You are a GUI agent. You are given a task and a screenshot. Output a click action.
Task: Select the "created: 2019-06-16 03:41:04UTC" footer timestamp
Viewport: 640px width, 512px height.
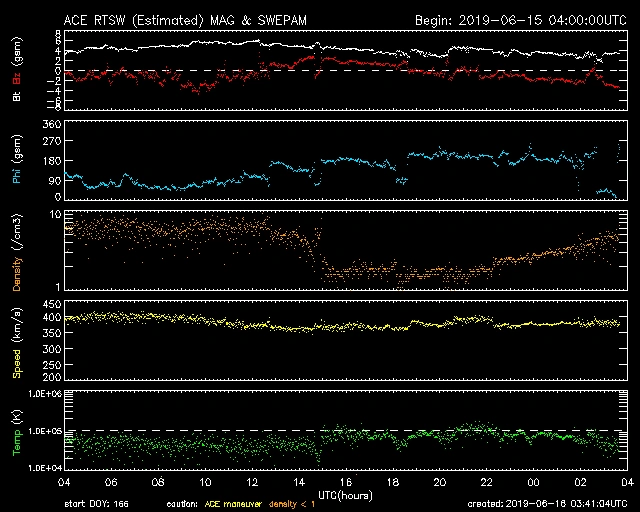click(x=547, y=504)
